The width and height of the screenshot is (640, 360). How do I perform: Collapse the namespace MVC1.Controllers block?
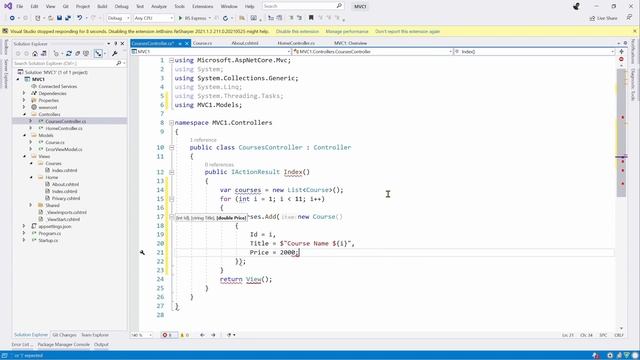click(171, 122)
